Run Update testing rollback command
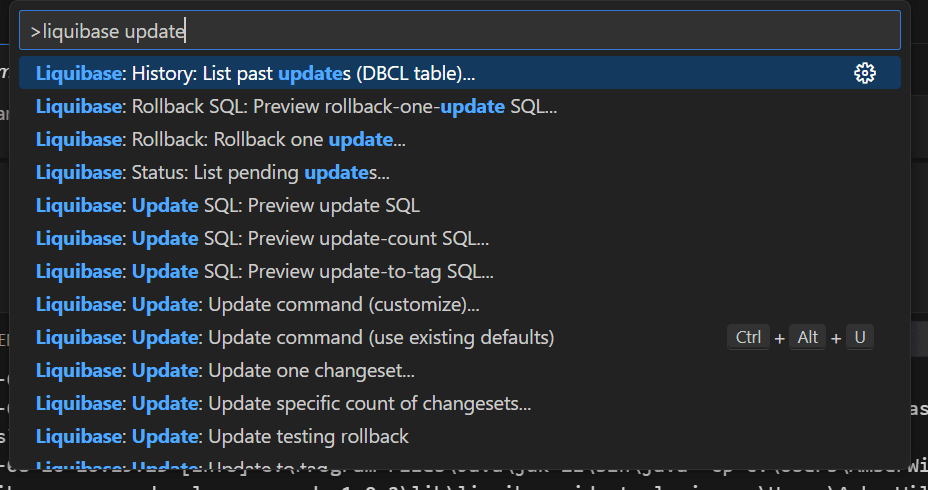 point(222,436)
